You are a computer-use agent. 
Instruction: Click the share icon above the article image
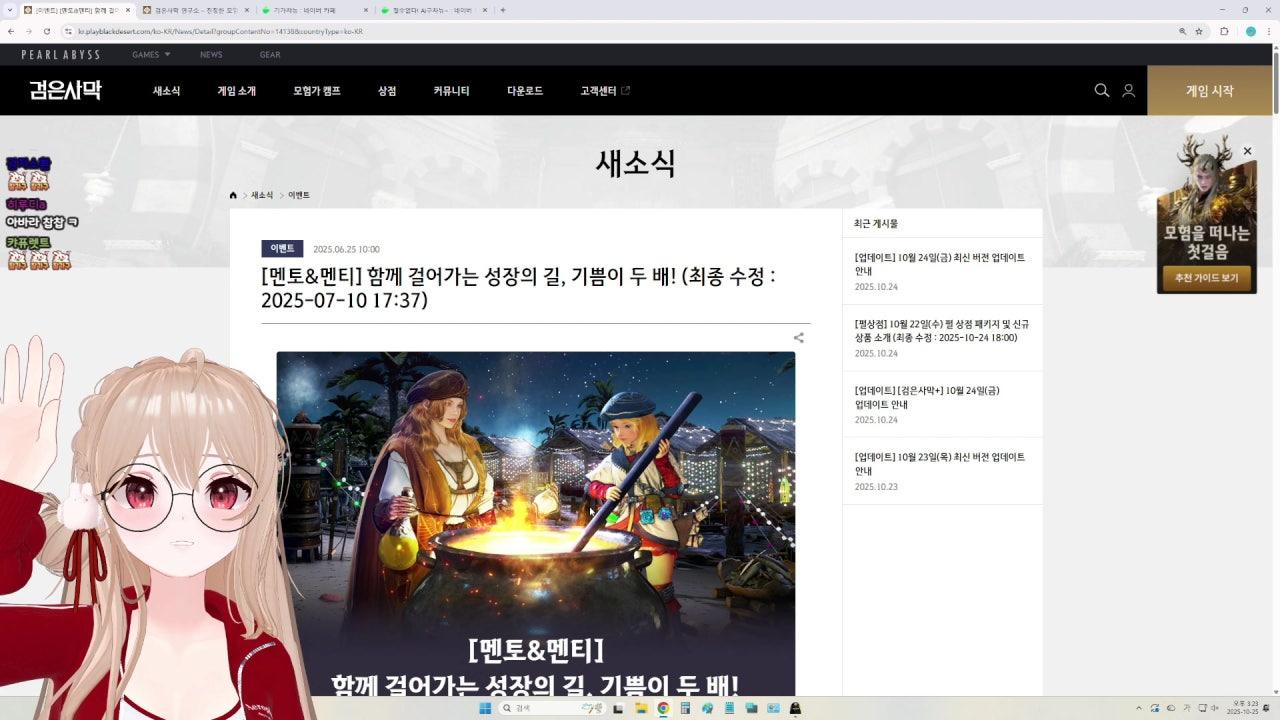[798, 338]
